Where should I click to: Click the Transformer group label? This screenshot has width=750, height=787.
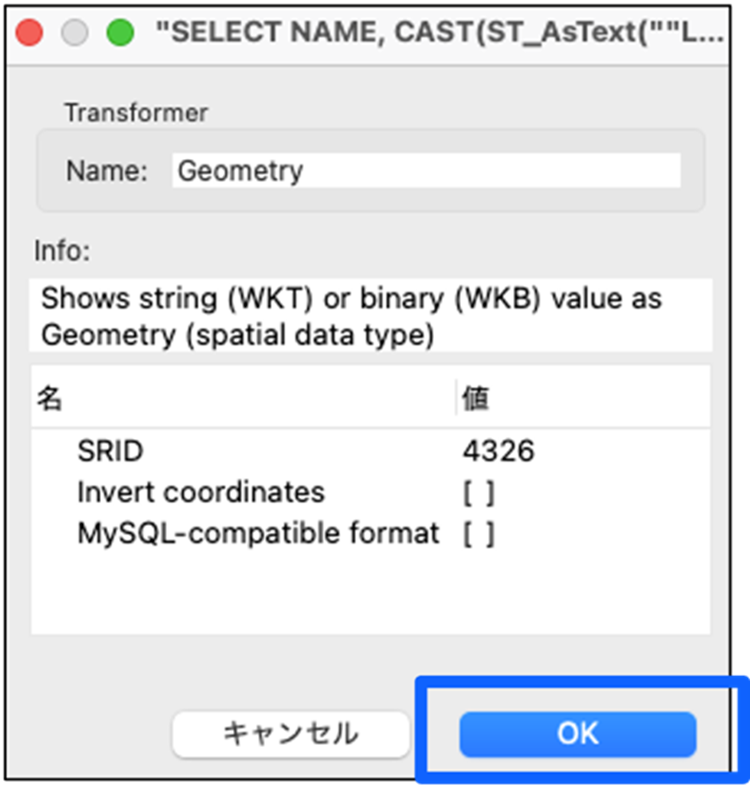pos(136,113)
